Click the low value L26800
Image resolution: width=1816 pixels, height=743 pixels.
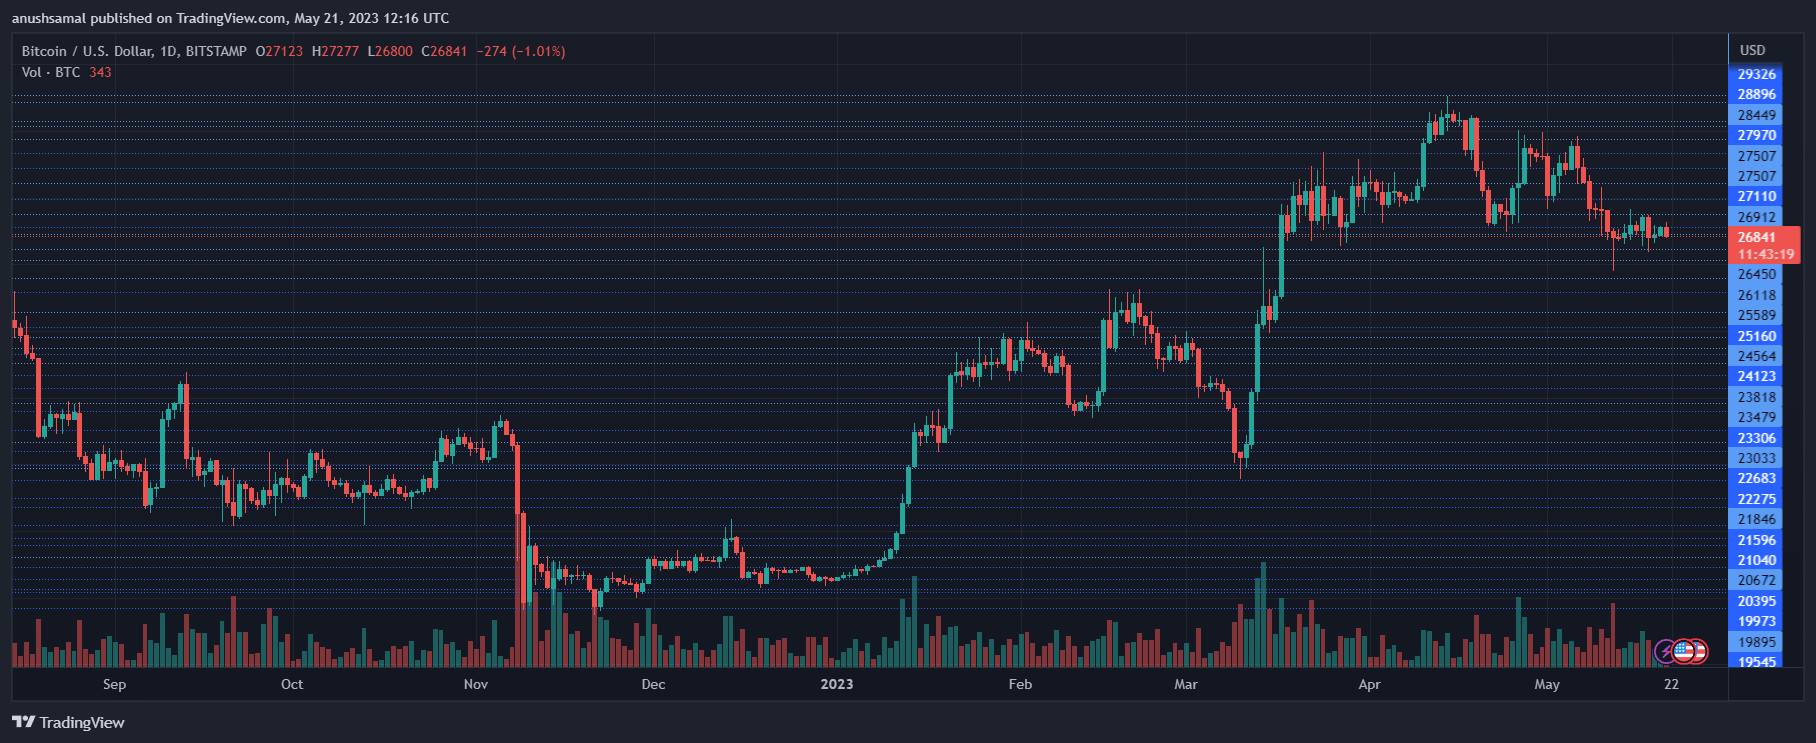pyautogui.click(x=390, y=51)
